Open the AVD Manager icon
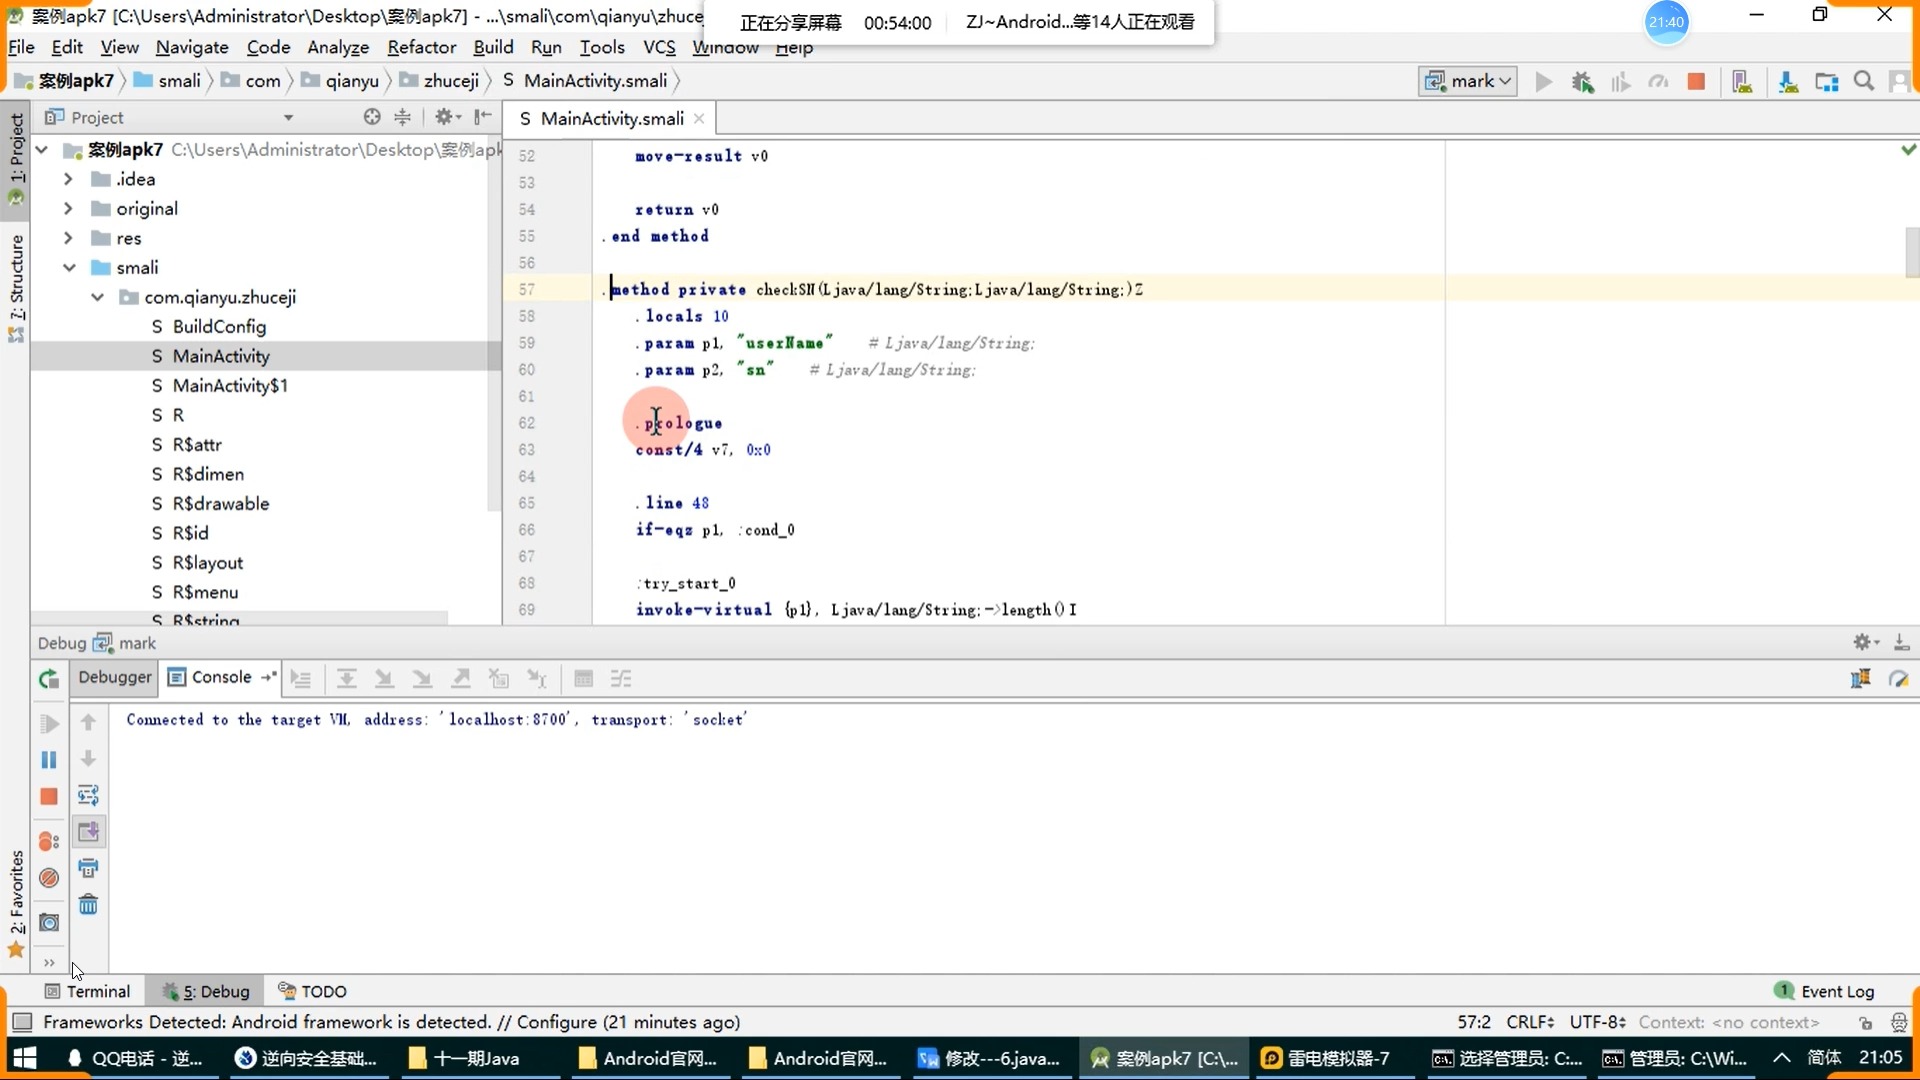1920x1080 pixels. [1742, 82]
